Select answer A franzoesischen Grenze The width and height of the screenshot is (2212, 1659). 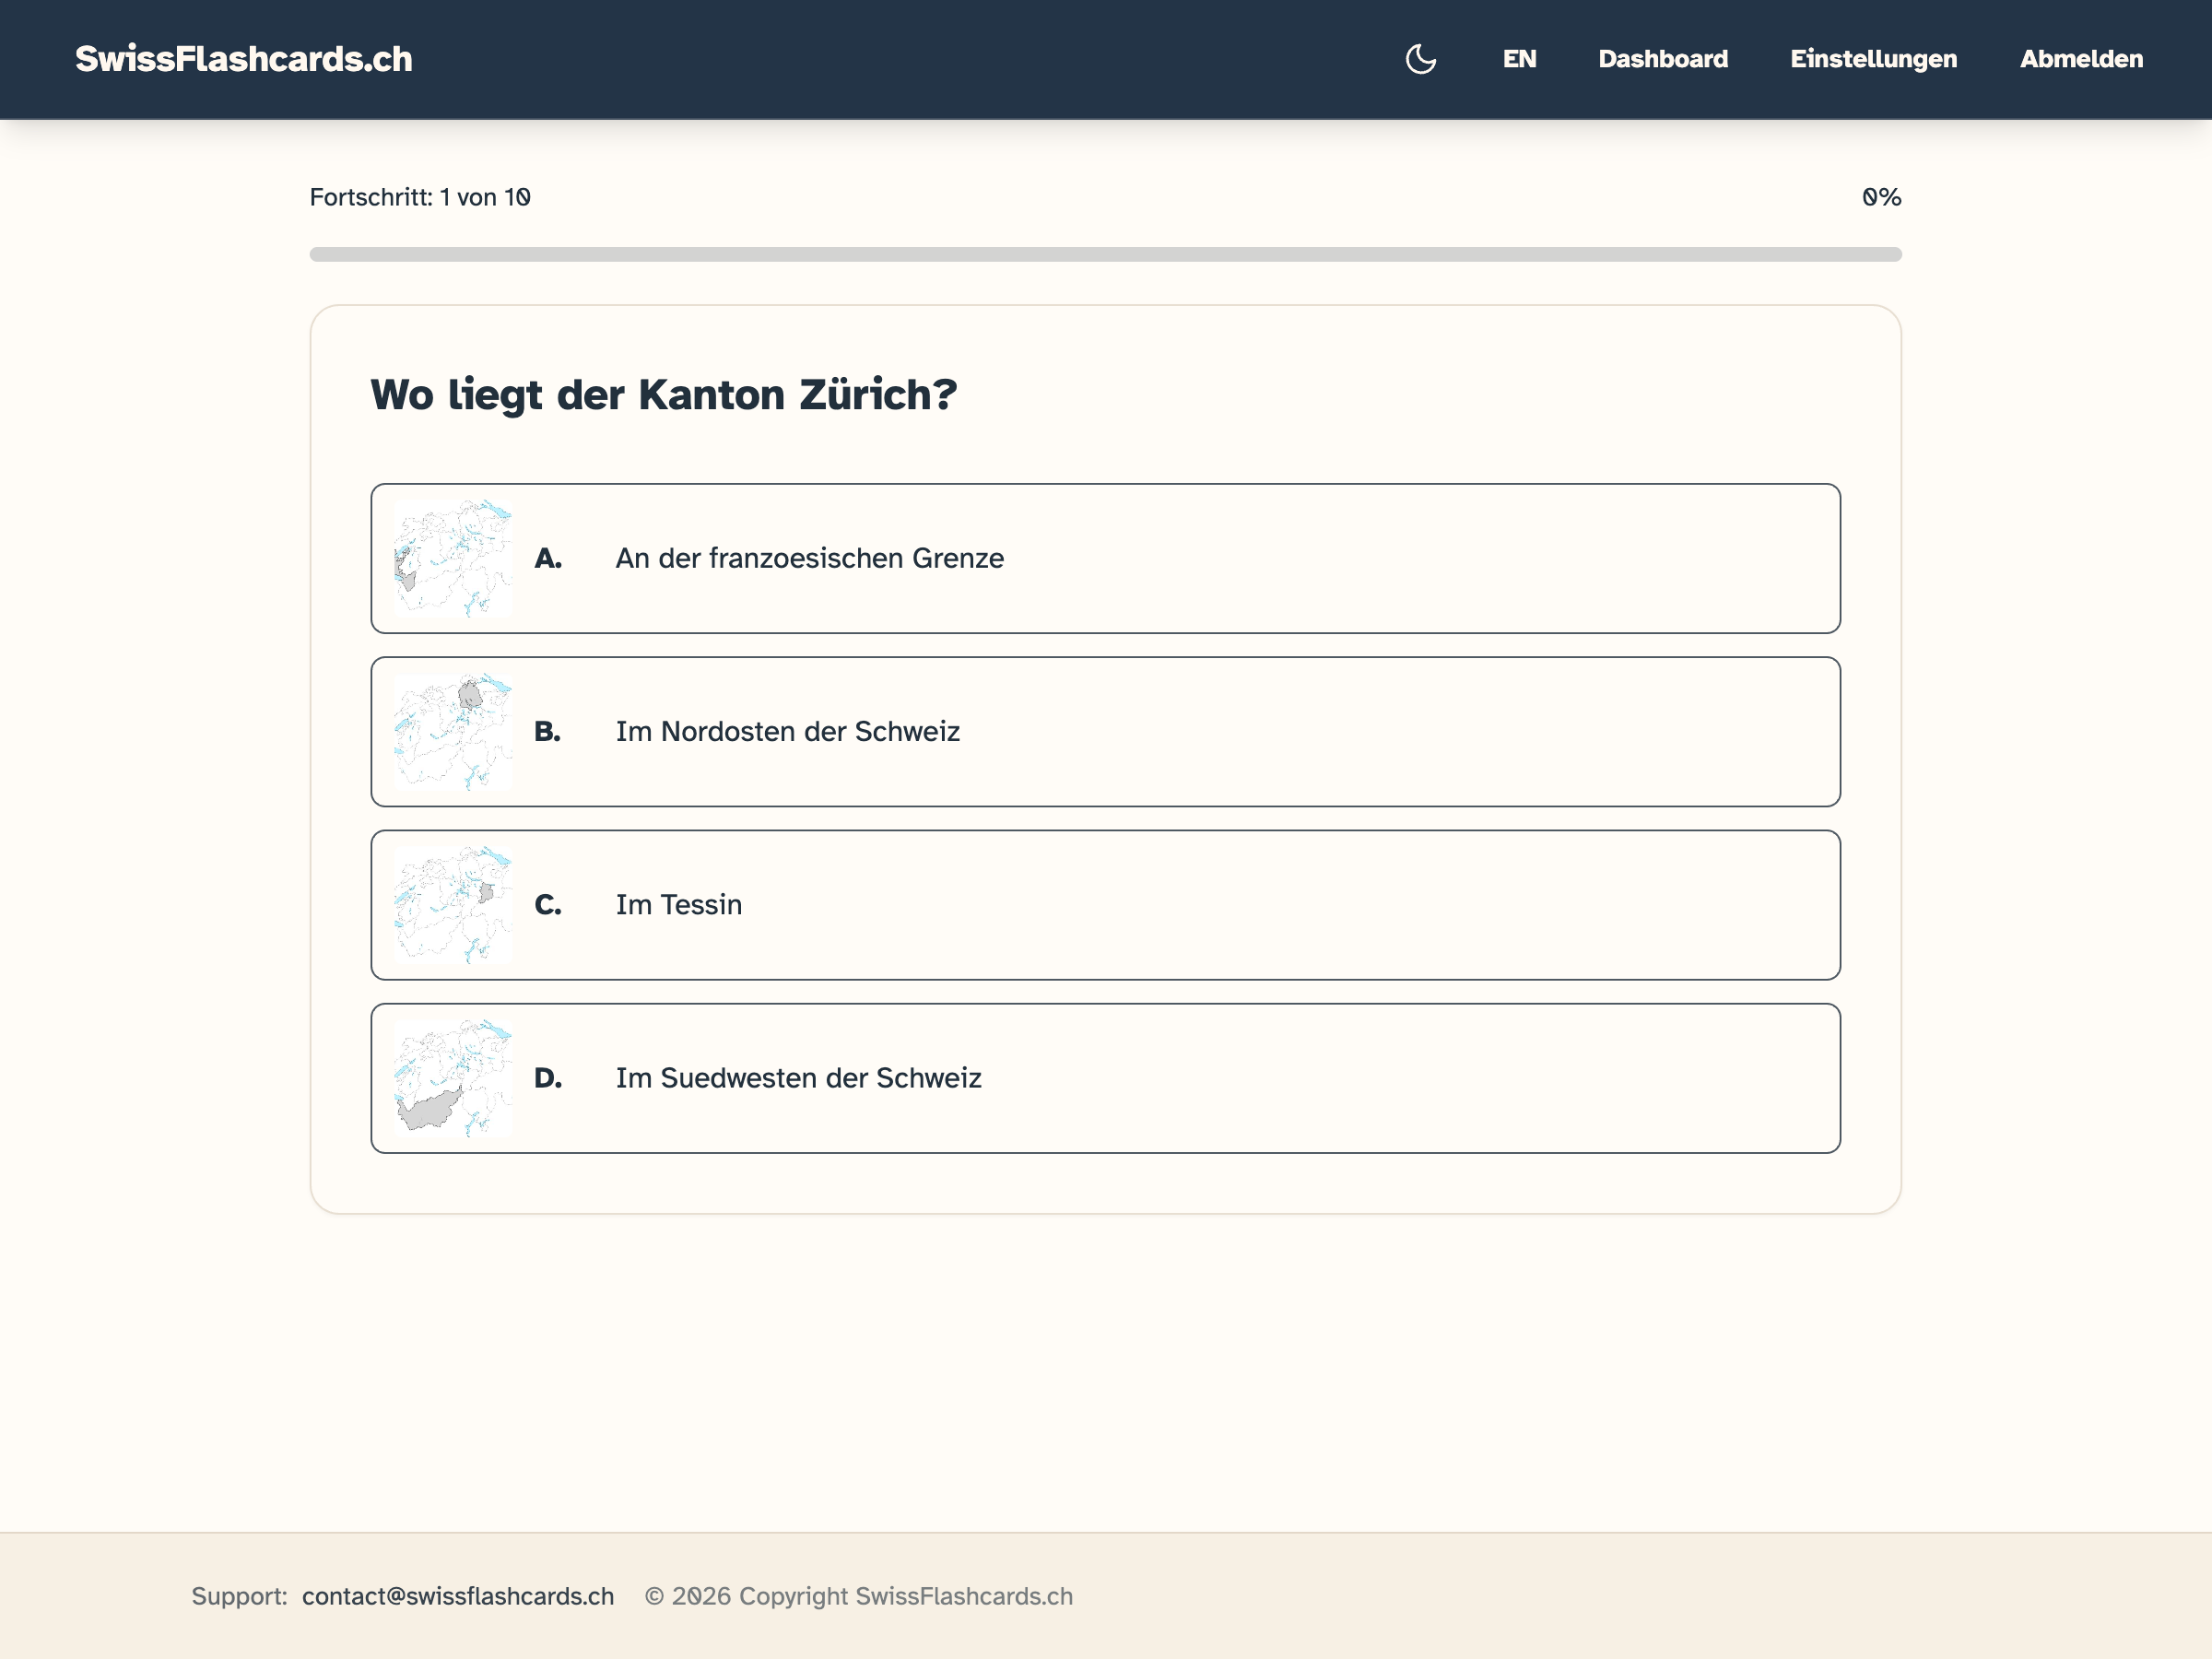click(x=1105, y=558)
